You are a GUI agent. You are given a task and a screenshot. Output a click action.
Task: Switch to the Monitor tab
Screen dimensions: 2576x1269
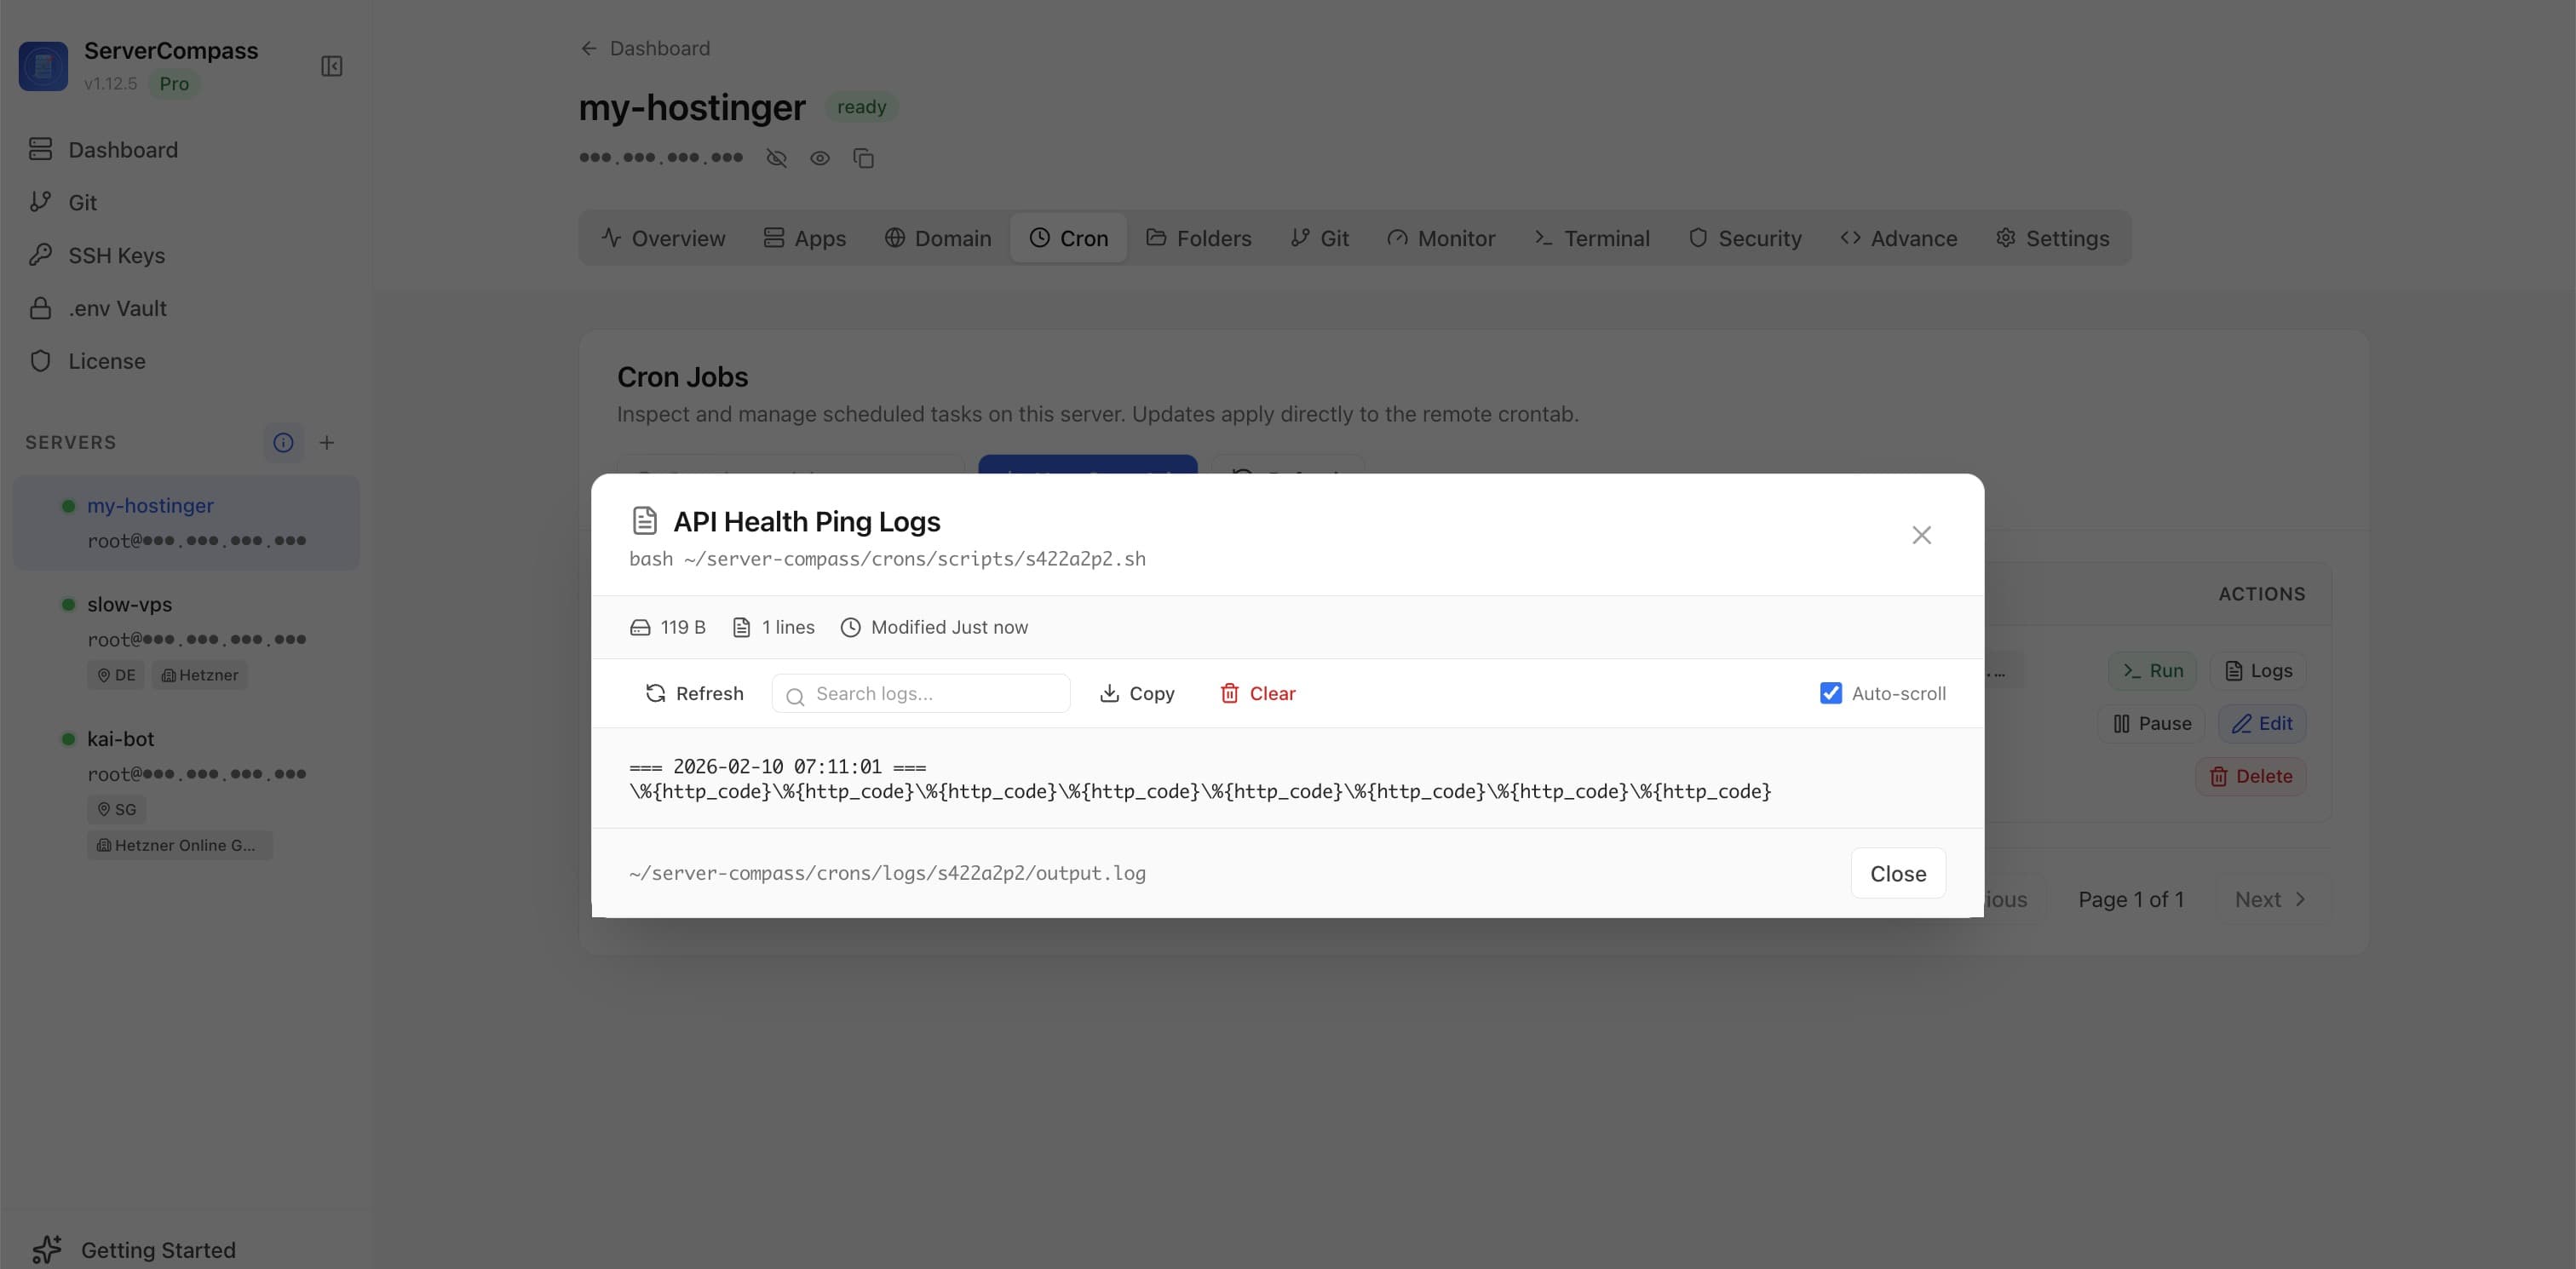[x=1441, y=238]
